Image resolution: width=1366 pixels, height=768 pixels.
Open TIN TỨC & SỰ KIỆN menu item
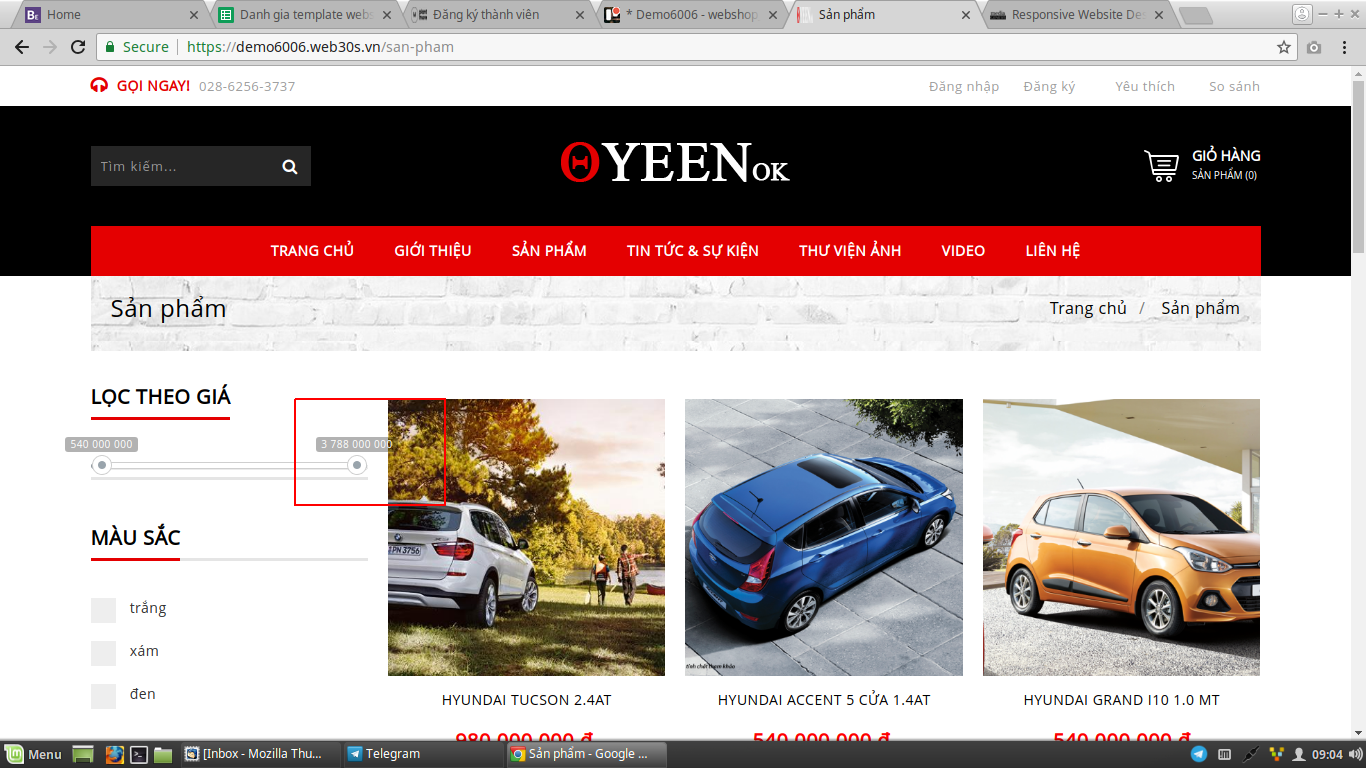[x=693, y=251]
